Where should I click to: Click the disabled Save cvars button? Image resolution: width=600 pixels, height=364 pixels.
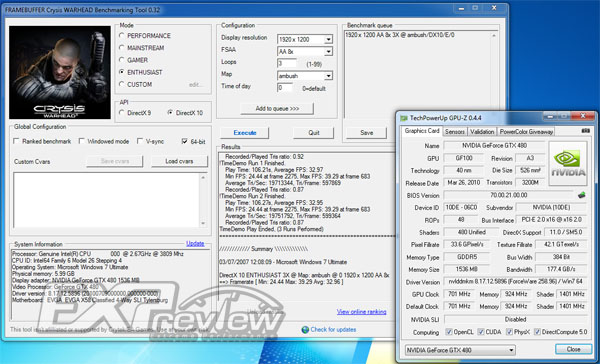[115, 161]
